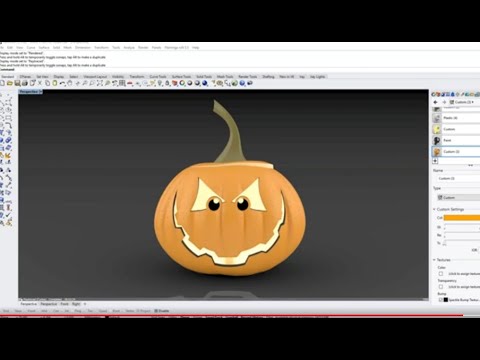Collapse the Textures section
The width and height of the screenshot is (480, 360).
click(x=434, y=260)
